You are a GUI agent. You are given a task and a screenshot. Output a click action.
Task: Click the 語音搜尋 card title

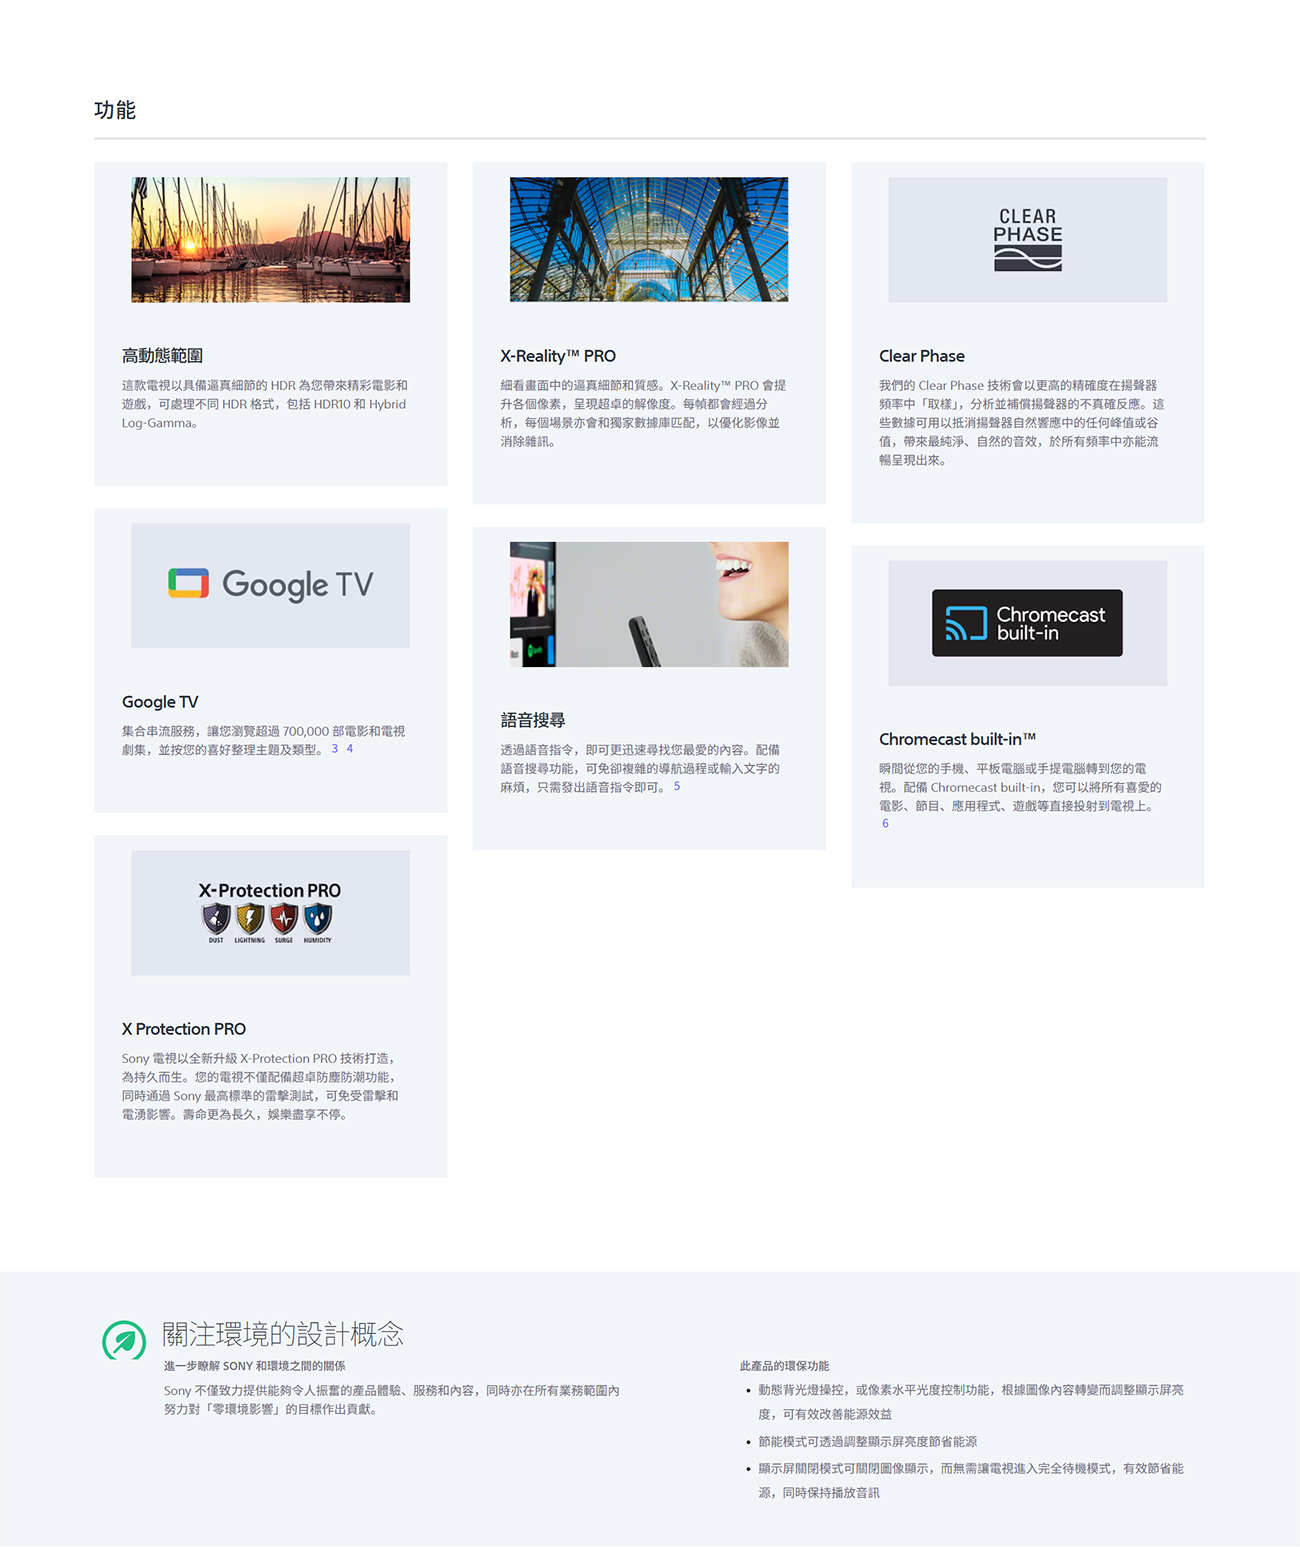(x=533, y=720)
